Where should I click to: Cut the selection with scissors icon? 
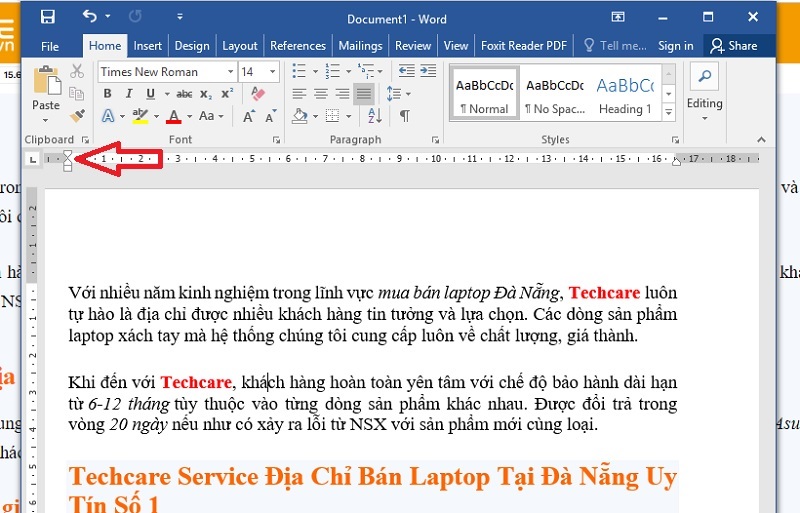[77, 71]
